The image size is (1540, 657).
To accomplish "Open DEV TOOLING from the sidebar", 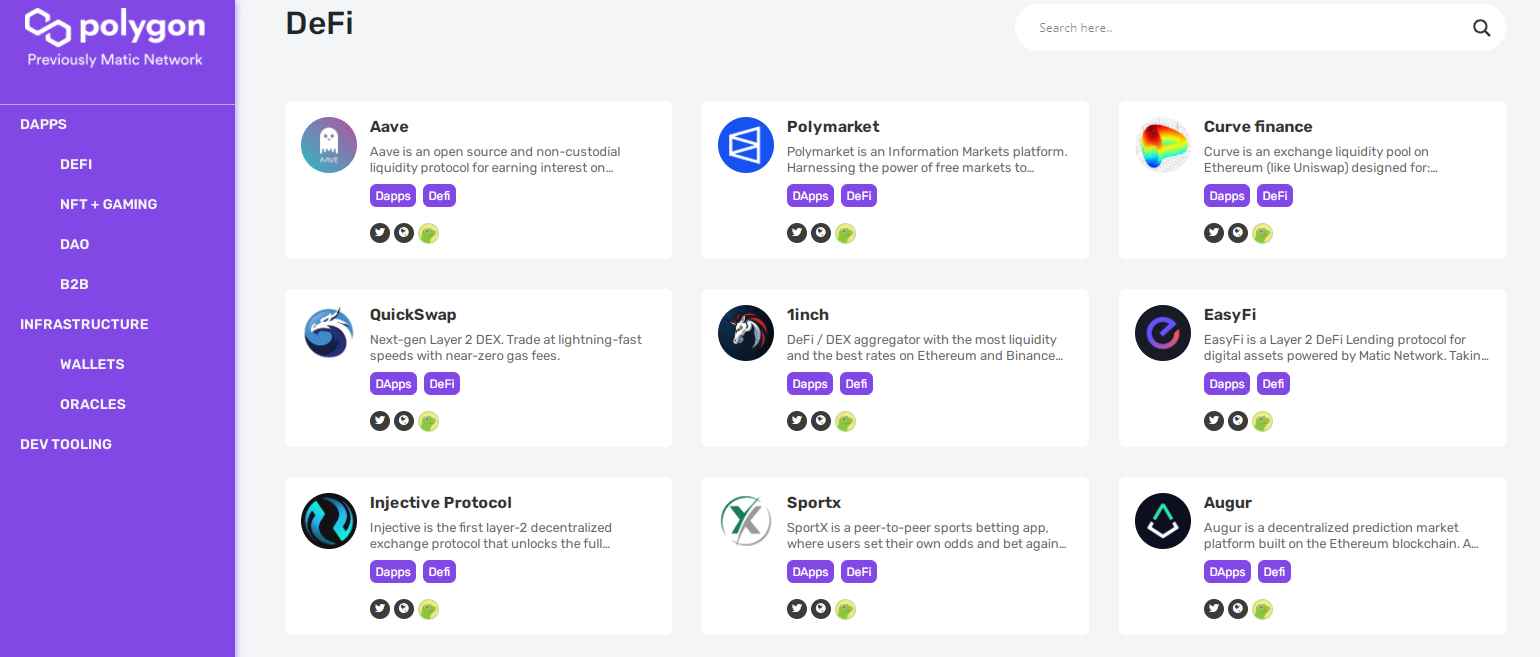I will 66,444.
